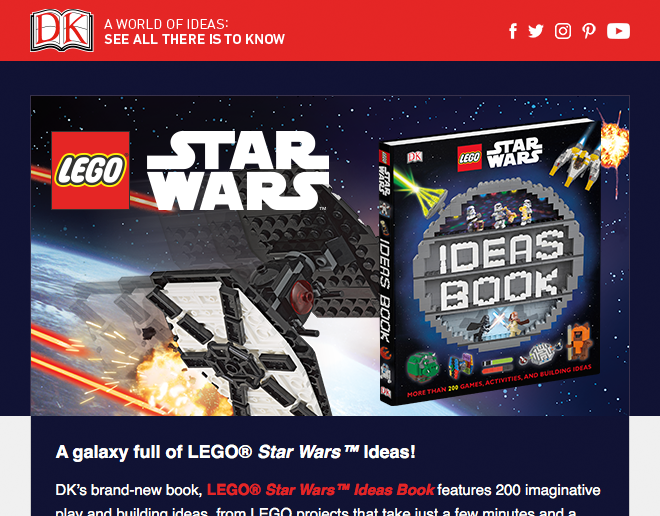This screenshot has height=516, width=660.
Task: Follow the LEGO Star Wars Ideas Book link
Action: [x=320, y=490]
